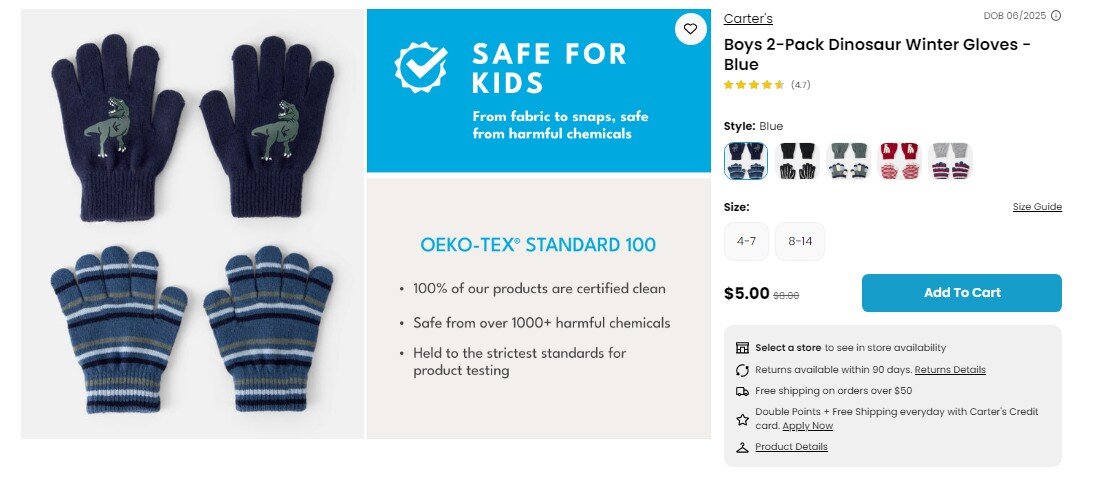Pick the green gloves style swatch
1093x484 pixels.
848,160
